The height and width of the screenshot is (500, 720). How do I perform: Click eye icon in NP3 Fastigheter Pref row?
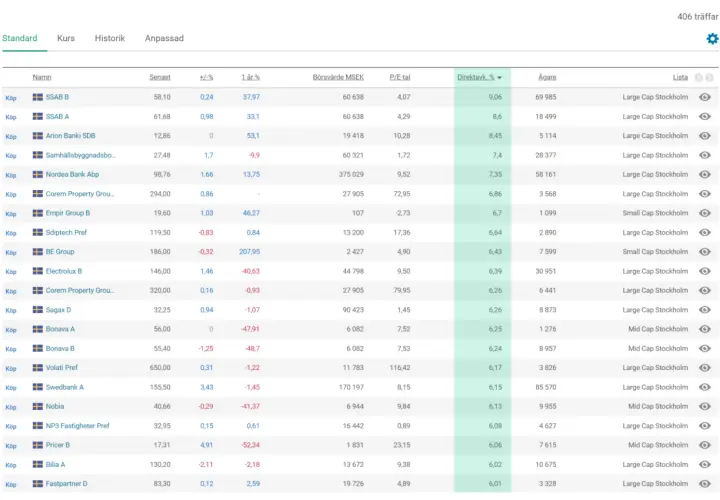pos(705,426)
